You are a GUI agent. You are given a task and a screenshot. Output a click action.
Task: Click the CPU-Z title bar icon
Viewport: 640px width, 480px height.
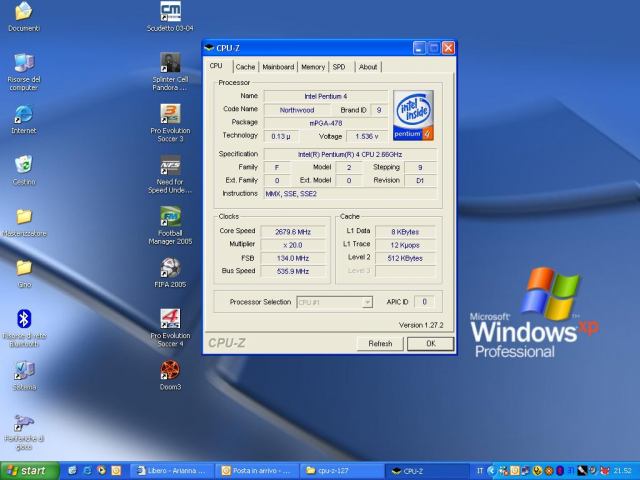pyautogui.click(x=209, y=48)
